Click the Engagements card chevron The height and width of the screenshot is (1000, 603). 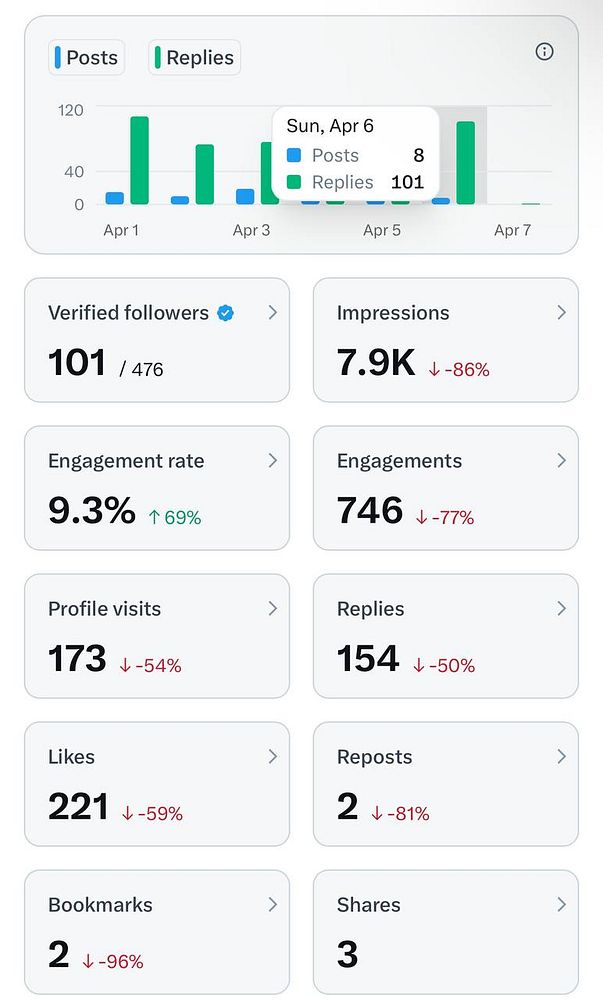coord(561,461)
